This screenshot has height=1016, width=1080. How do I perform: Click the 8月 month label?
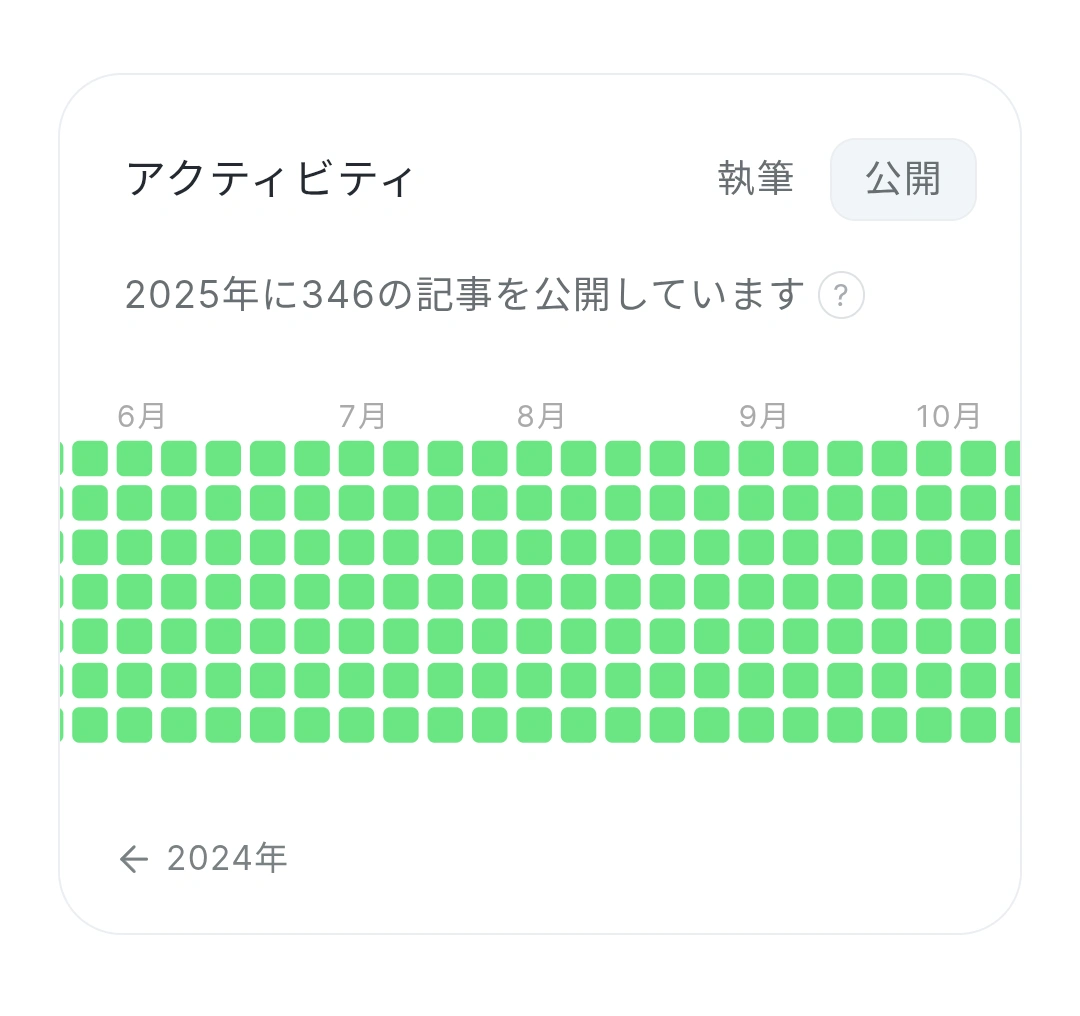coord(541,416)
